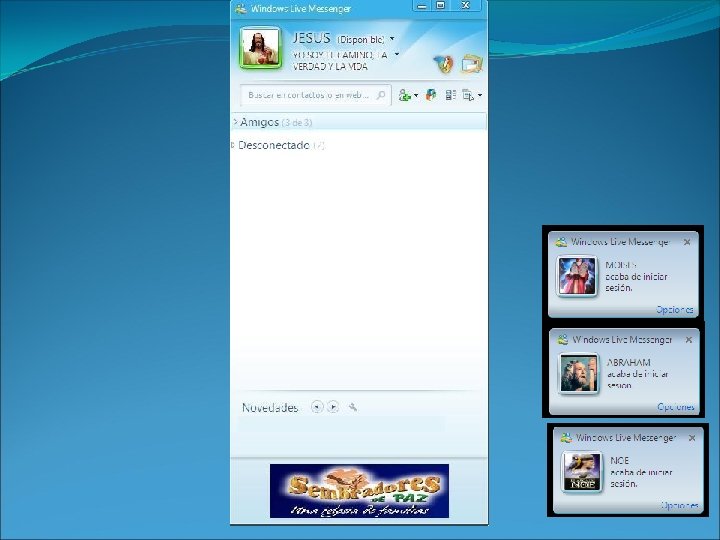Click the show menu icon
Screen dimensions: 720x540
point(468,95)
